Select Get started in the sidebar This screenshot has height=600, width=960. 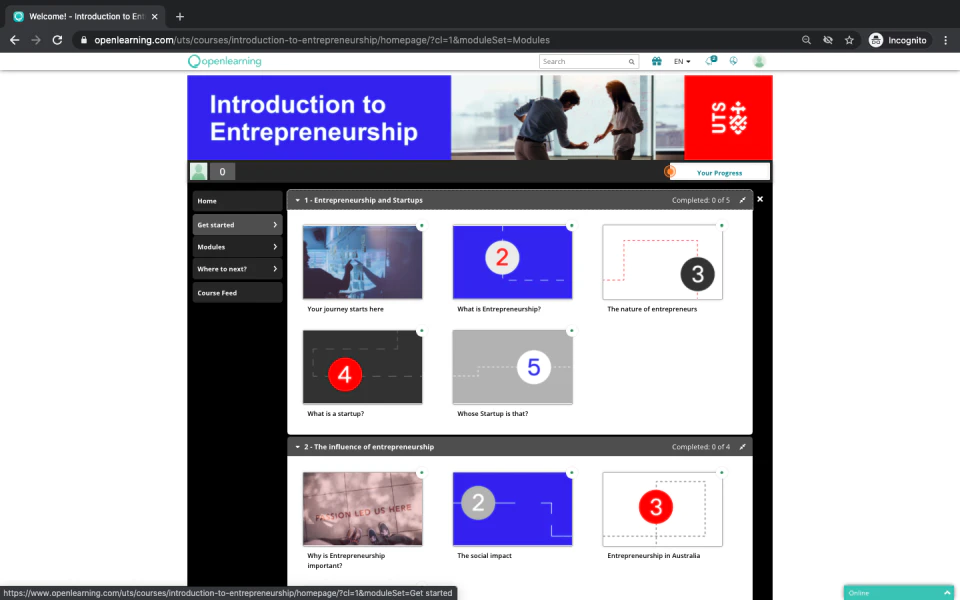point(238,225)
